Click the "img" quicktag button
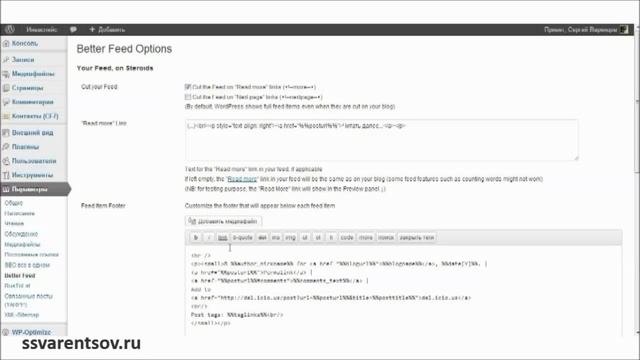 (290, 238)
